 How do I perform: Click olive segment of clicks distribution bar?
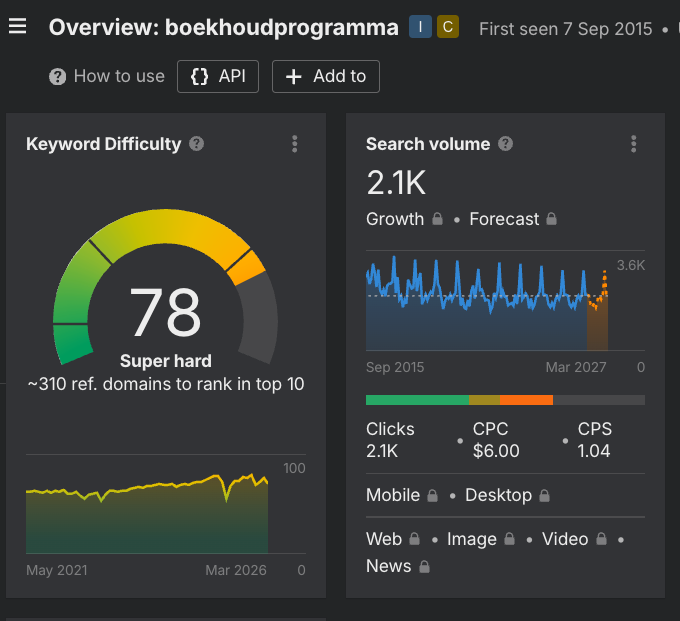484,400
